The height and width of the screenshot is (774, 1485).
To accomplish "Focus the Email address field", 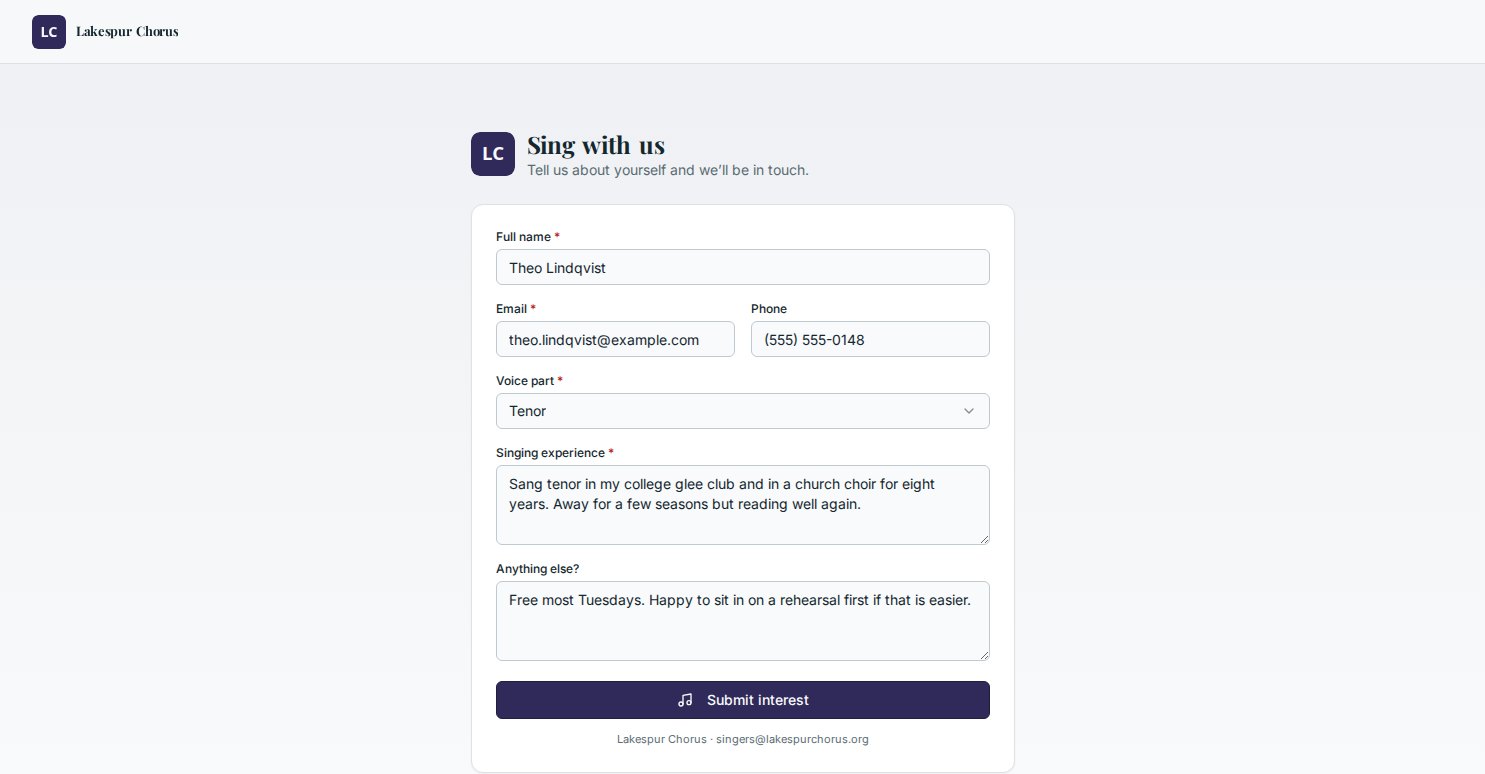I will 615,339.
